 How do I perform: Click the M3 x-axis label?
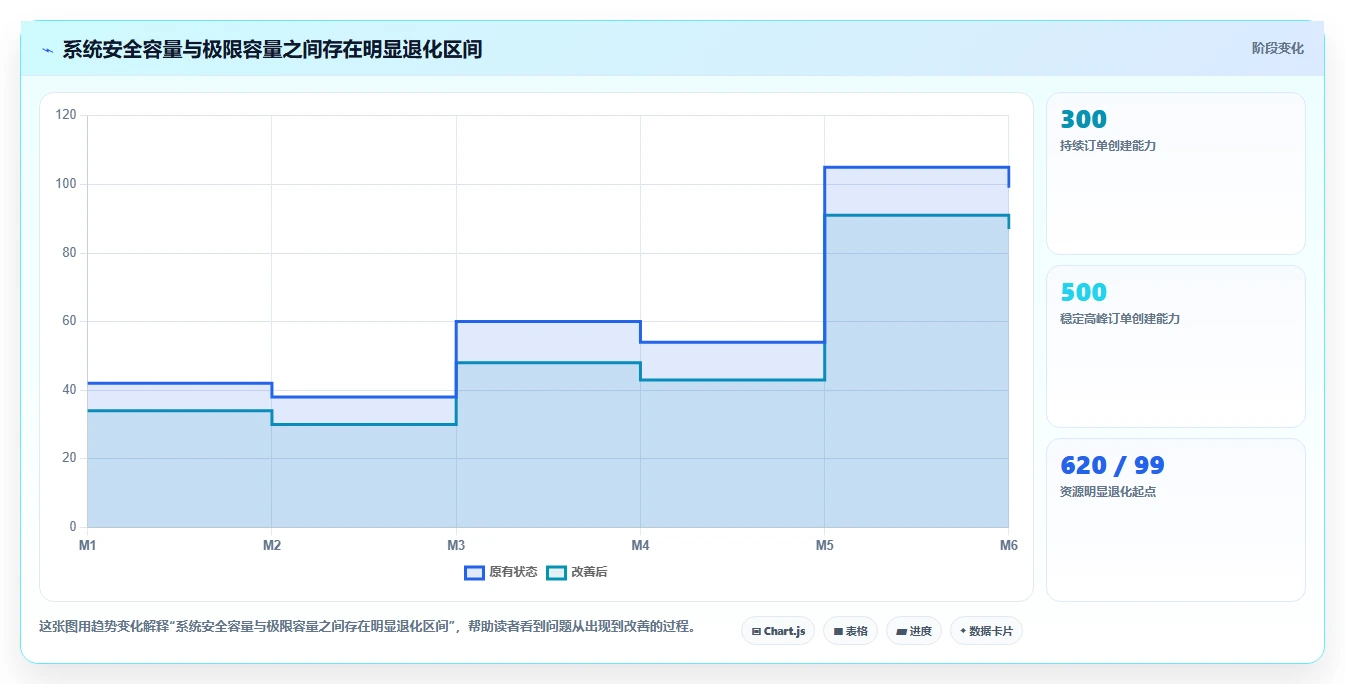point(456,546)
